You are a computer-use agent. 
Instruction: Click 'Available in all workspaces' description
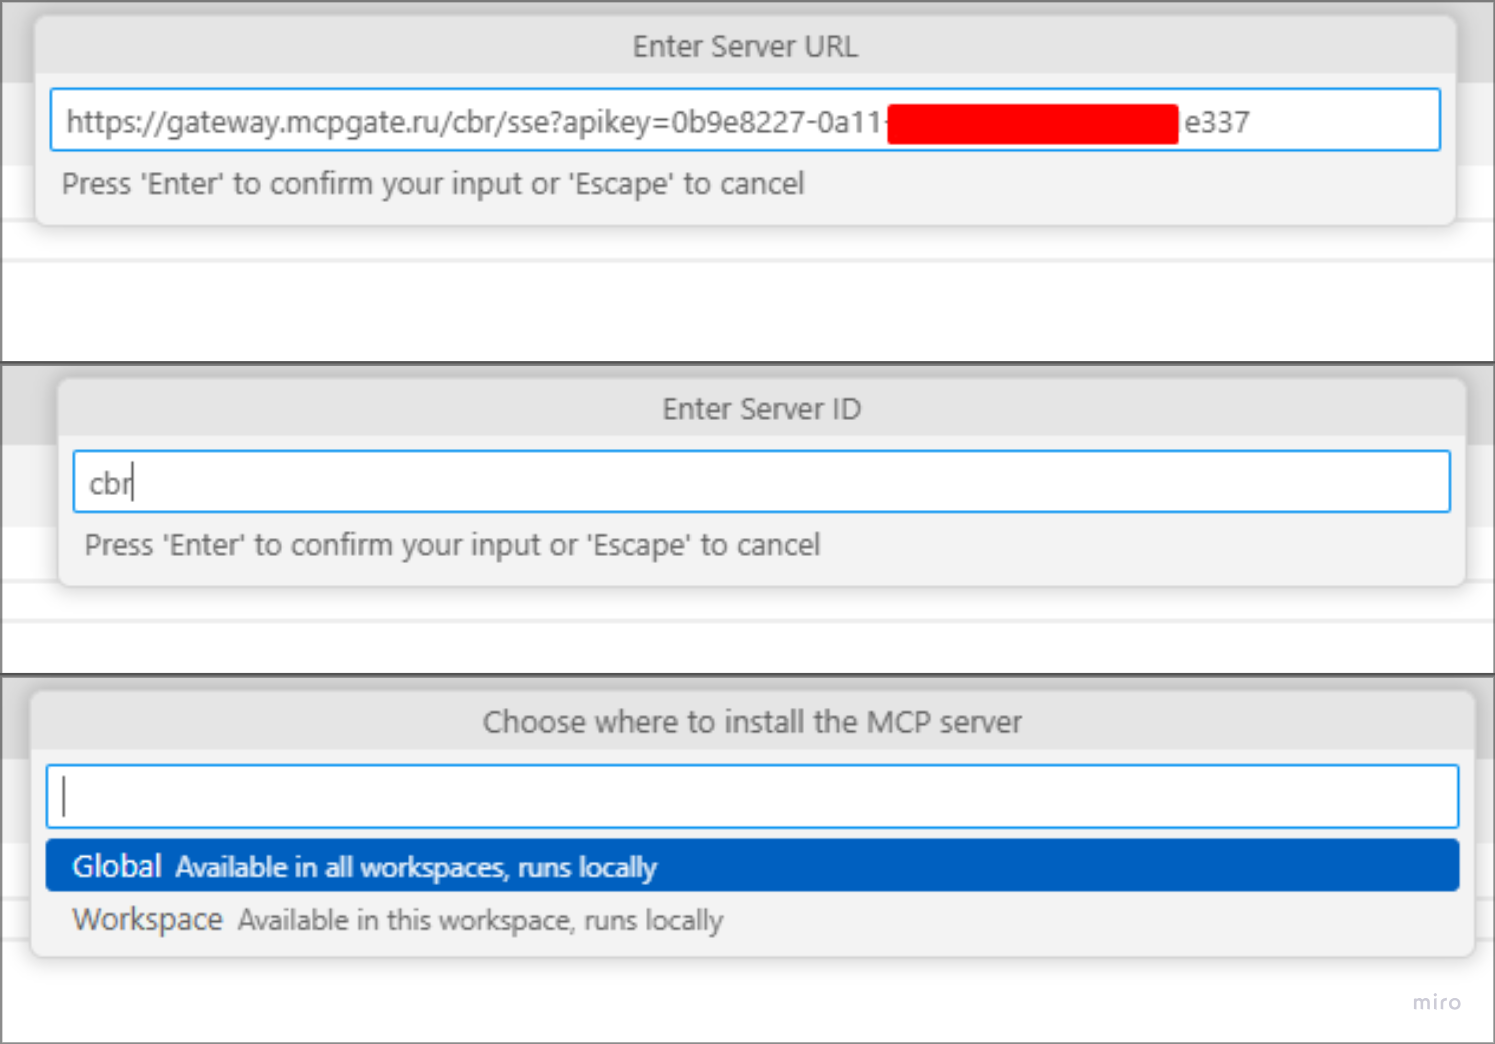coord(416,867)
